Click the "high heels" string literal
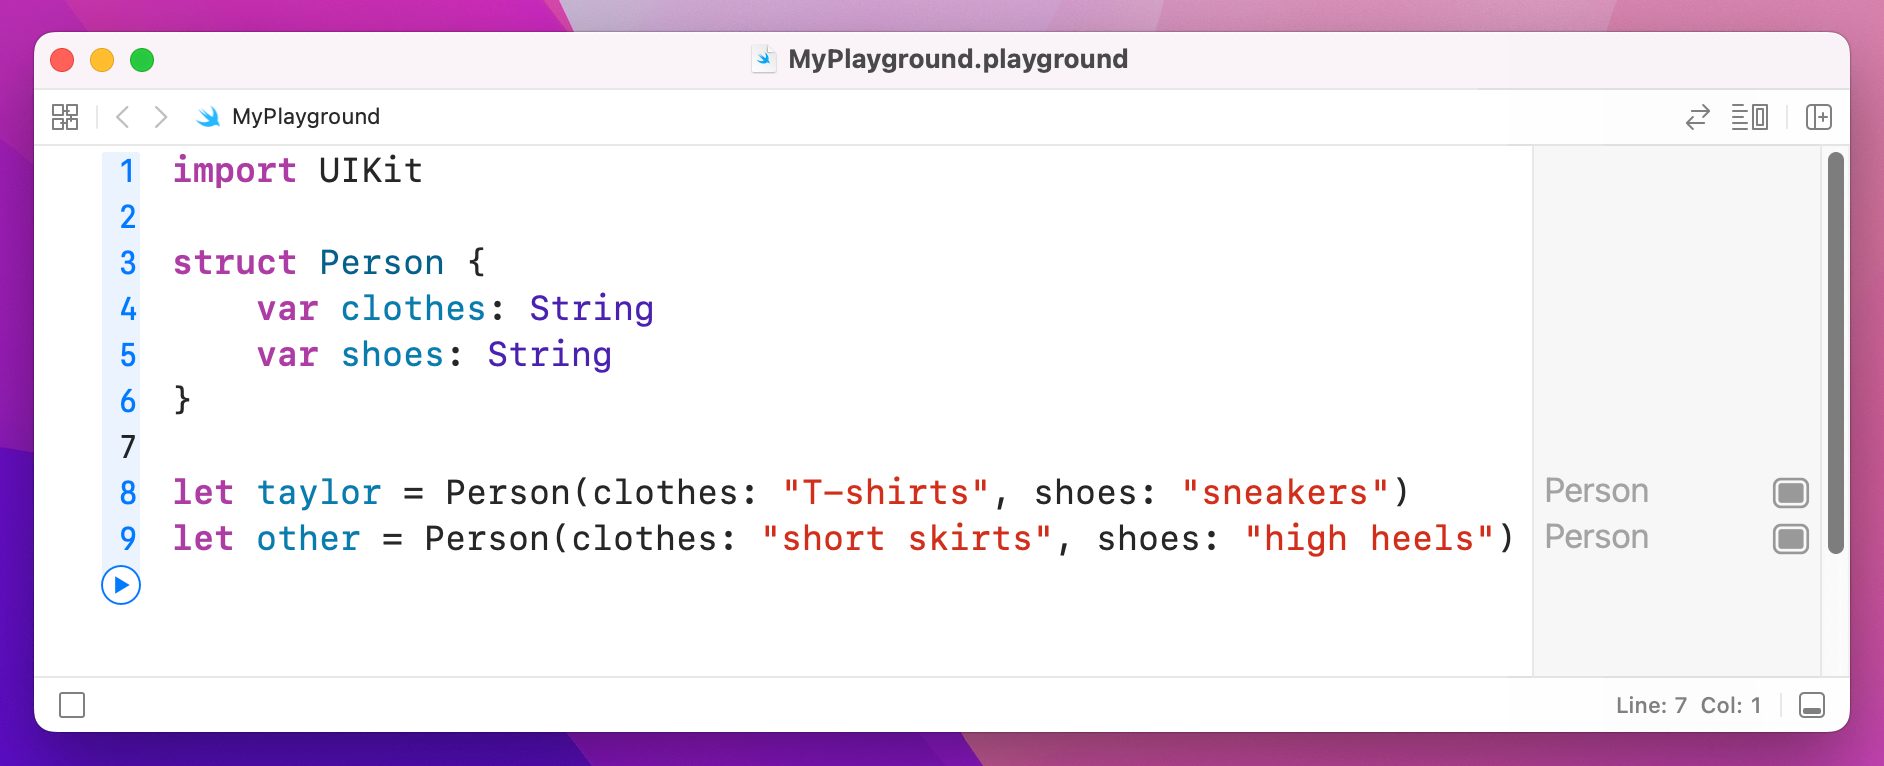Viewport: 1884px width, 766px height. (x=1369, y=539)
